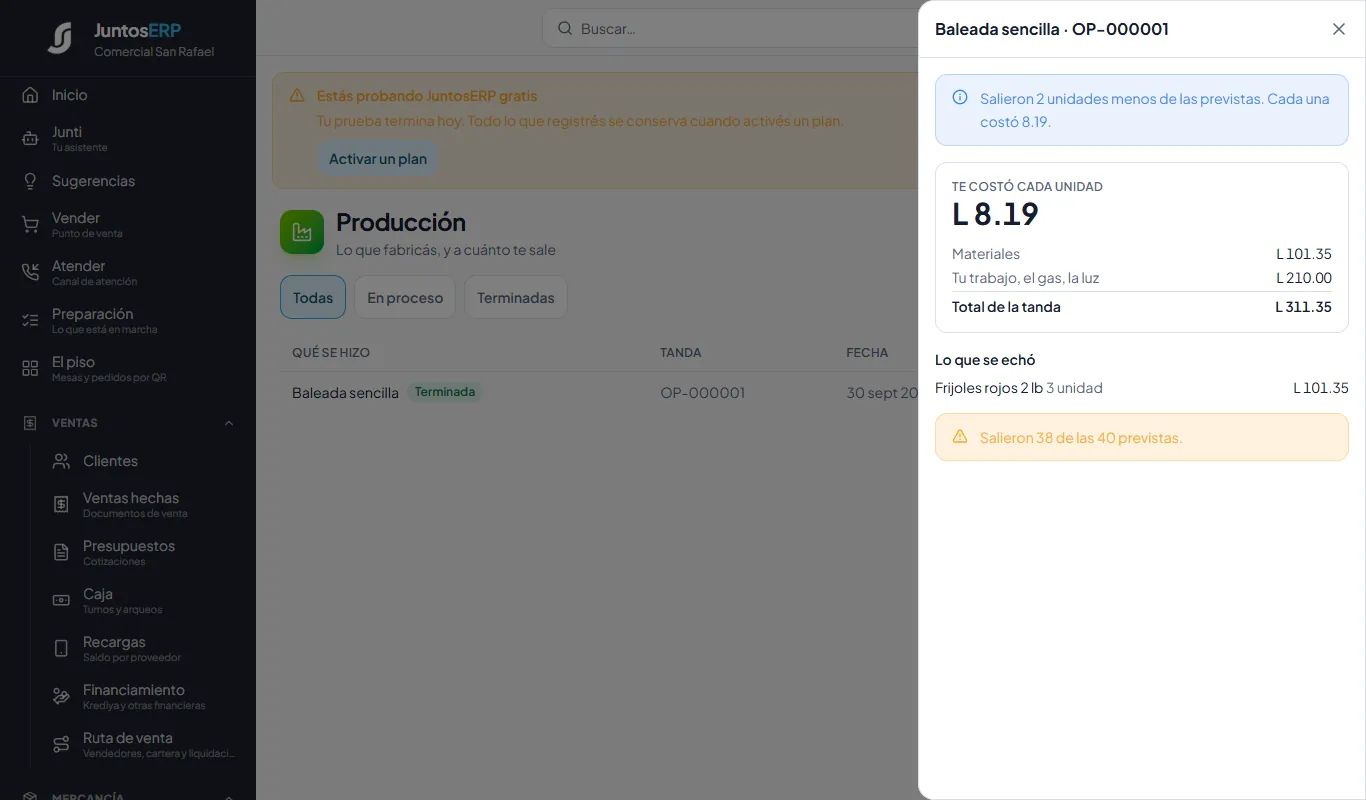Screen dimensions: 1366x800
Task: Select the Todas filter tab
Action: click(313, 297)
